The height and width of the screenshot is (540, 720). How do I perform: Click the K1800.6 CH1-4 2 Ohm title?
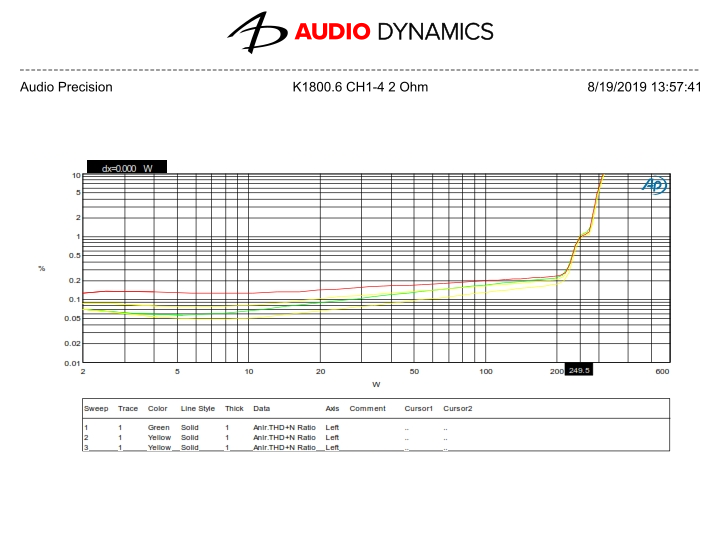[360, 87]
